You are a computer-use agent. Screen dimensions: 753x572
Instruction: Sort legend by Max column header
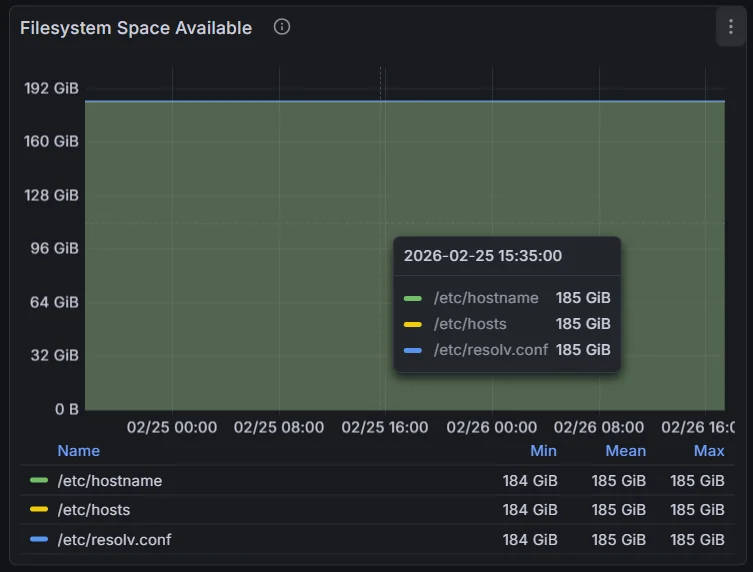tap(709, 450)
